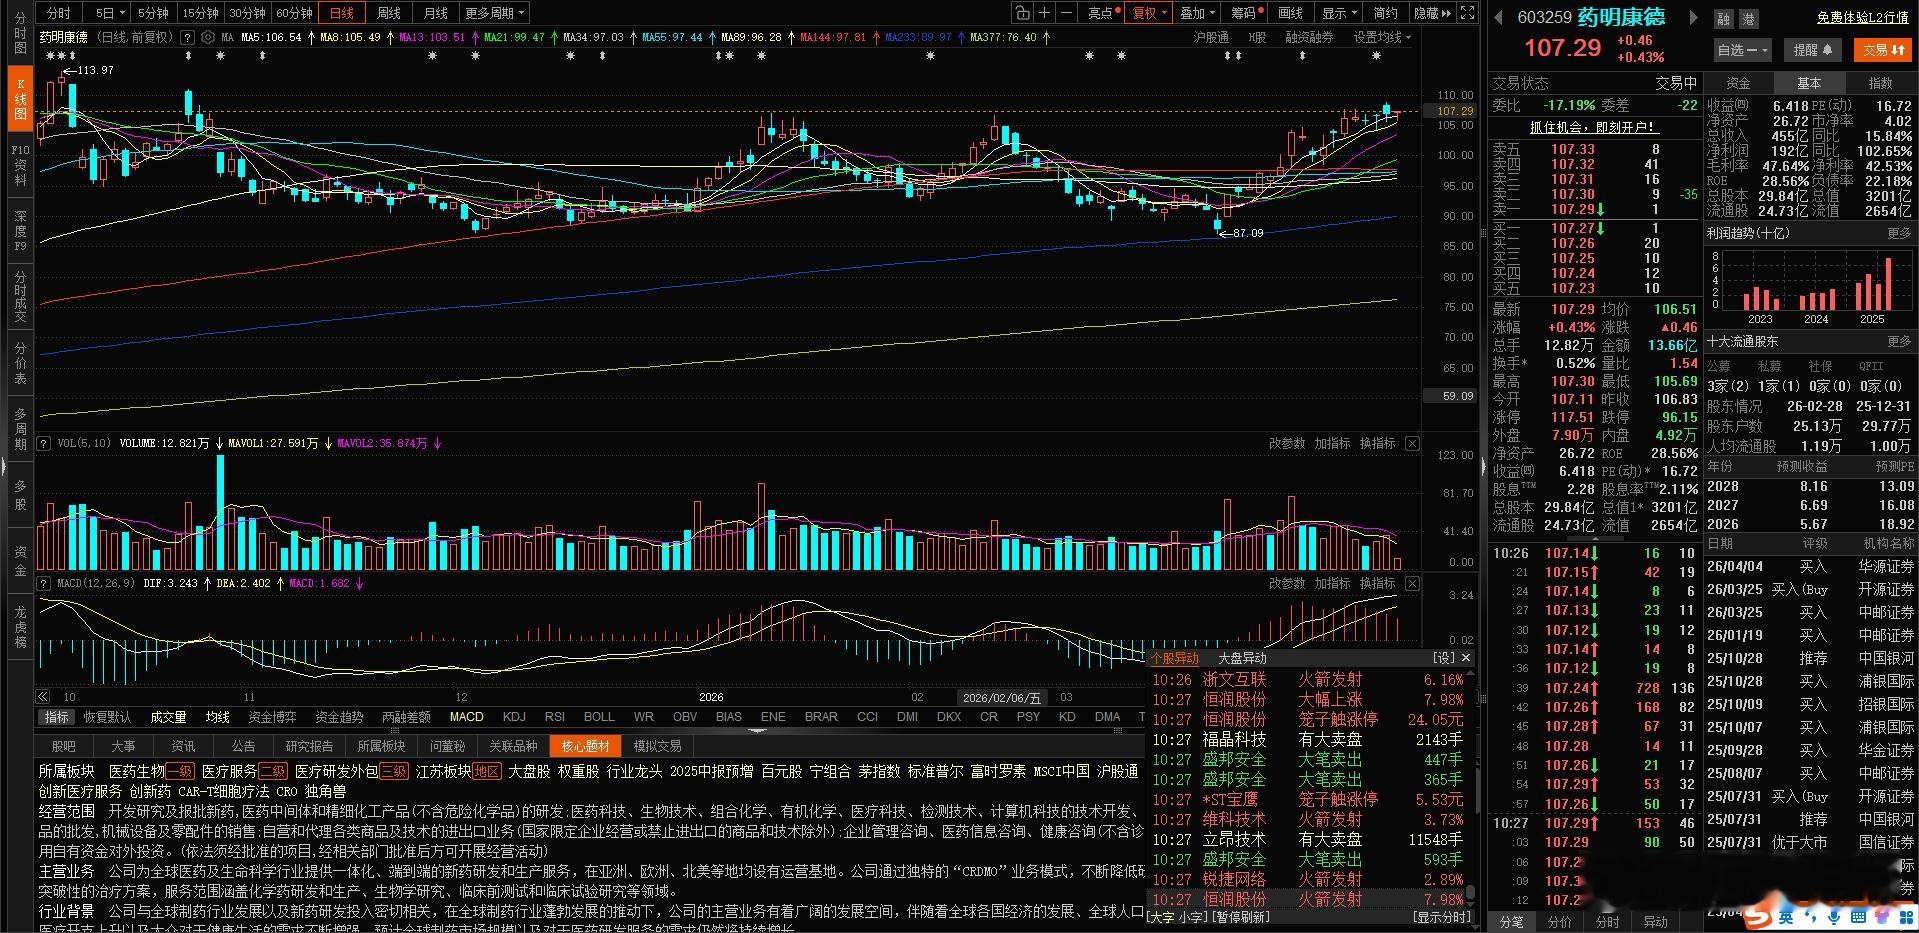The height and width of the screenshot is (933, 1919).
Task: Open the 5日 period dropdown
Action: tap(110, 13)
